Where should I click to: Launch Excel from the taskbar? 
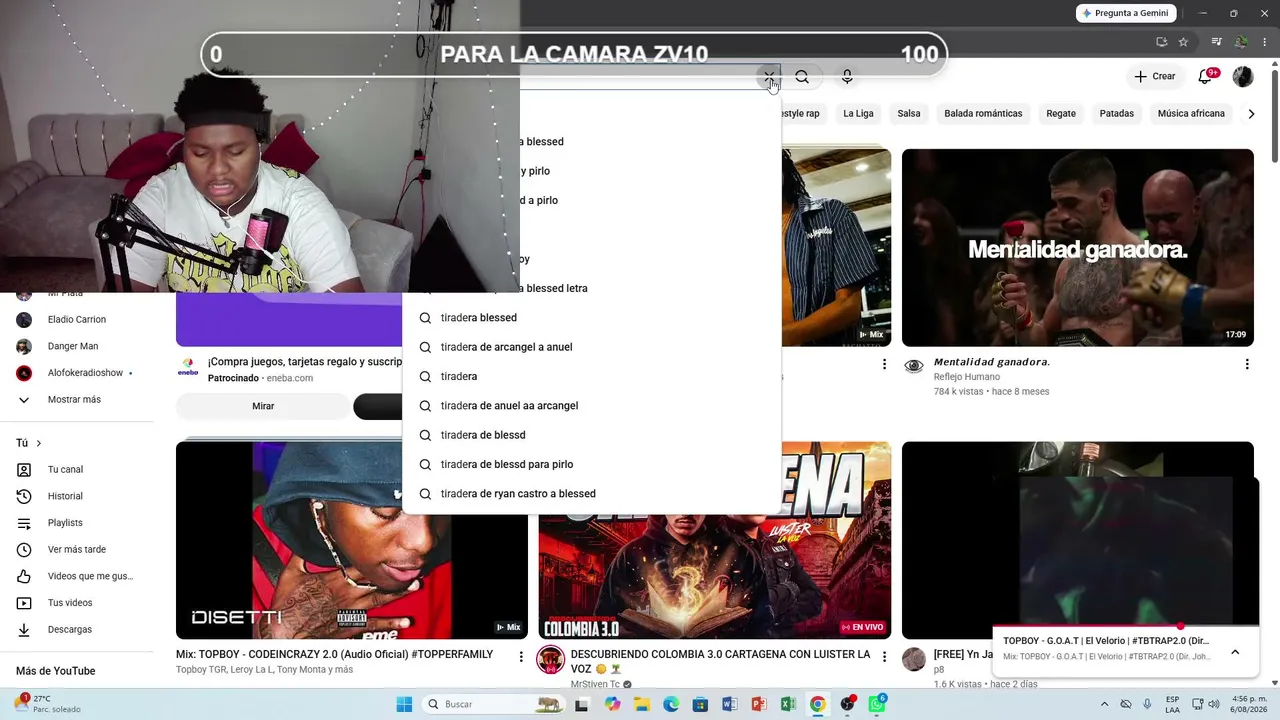pos(788,704)
